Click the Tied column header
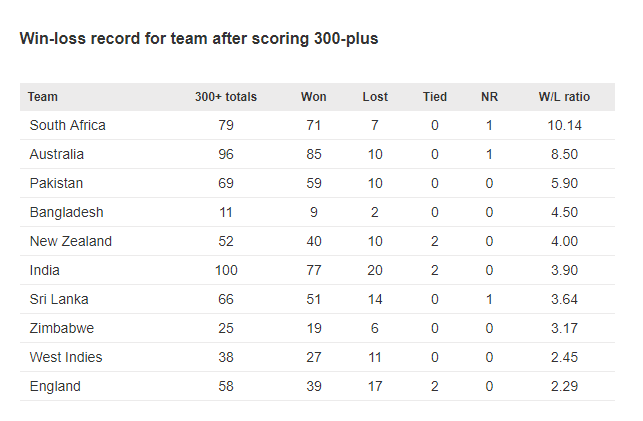 (x=435, y=97)
